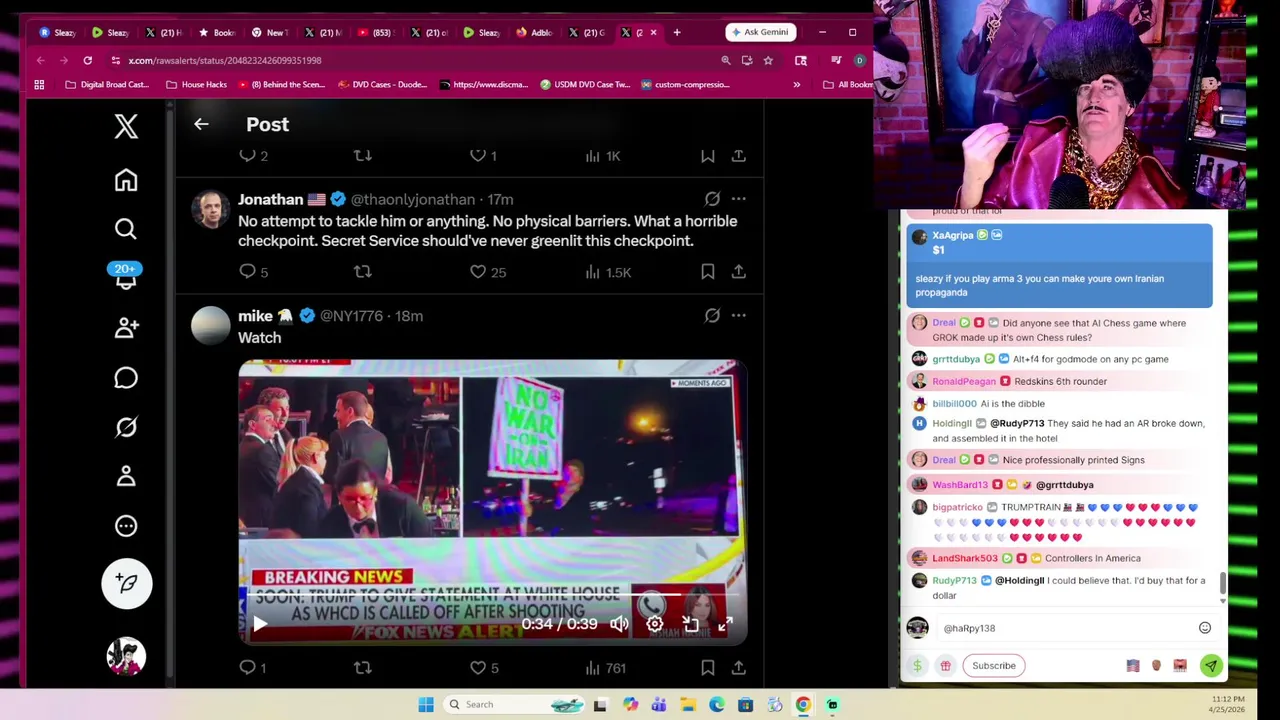The height and width of the screenshot is (720, 1280).
Task: Ask Grok about Jonathan's post
Action: point(712,199)
